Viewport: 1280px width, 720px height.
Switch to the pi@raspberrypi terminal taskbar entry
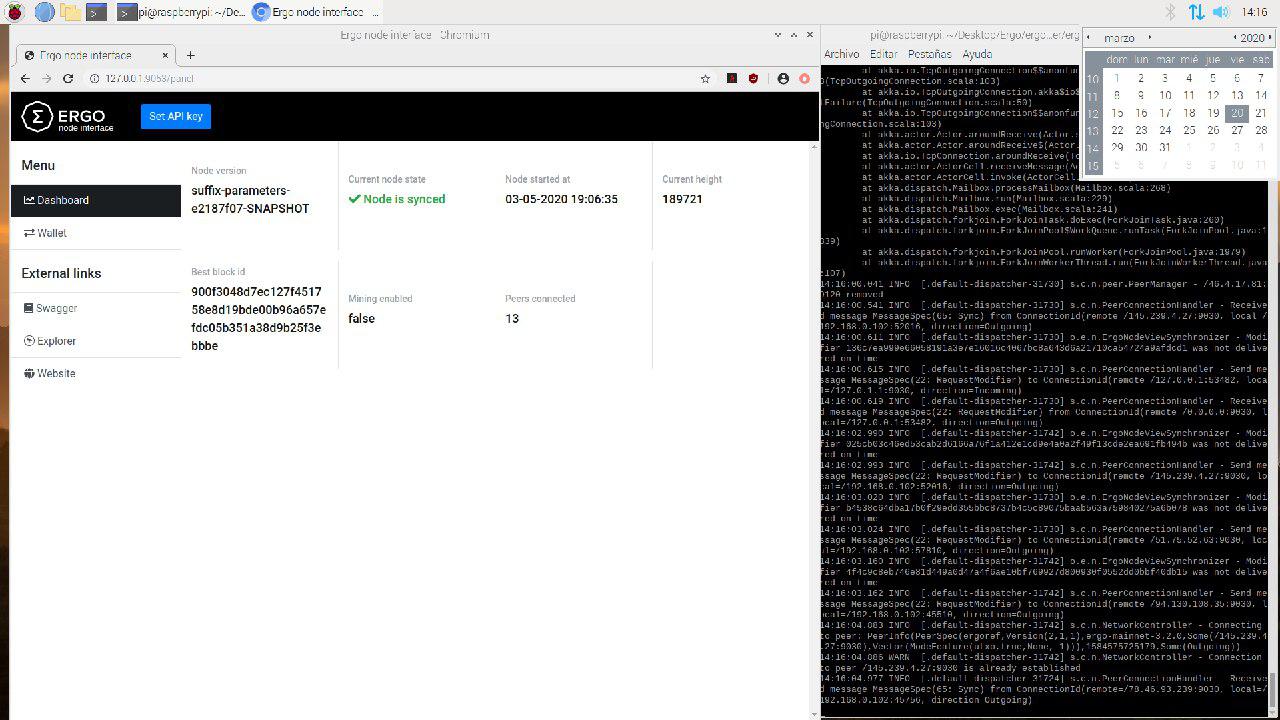(181, 12)
